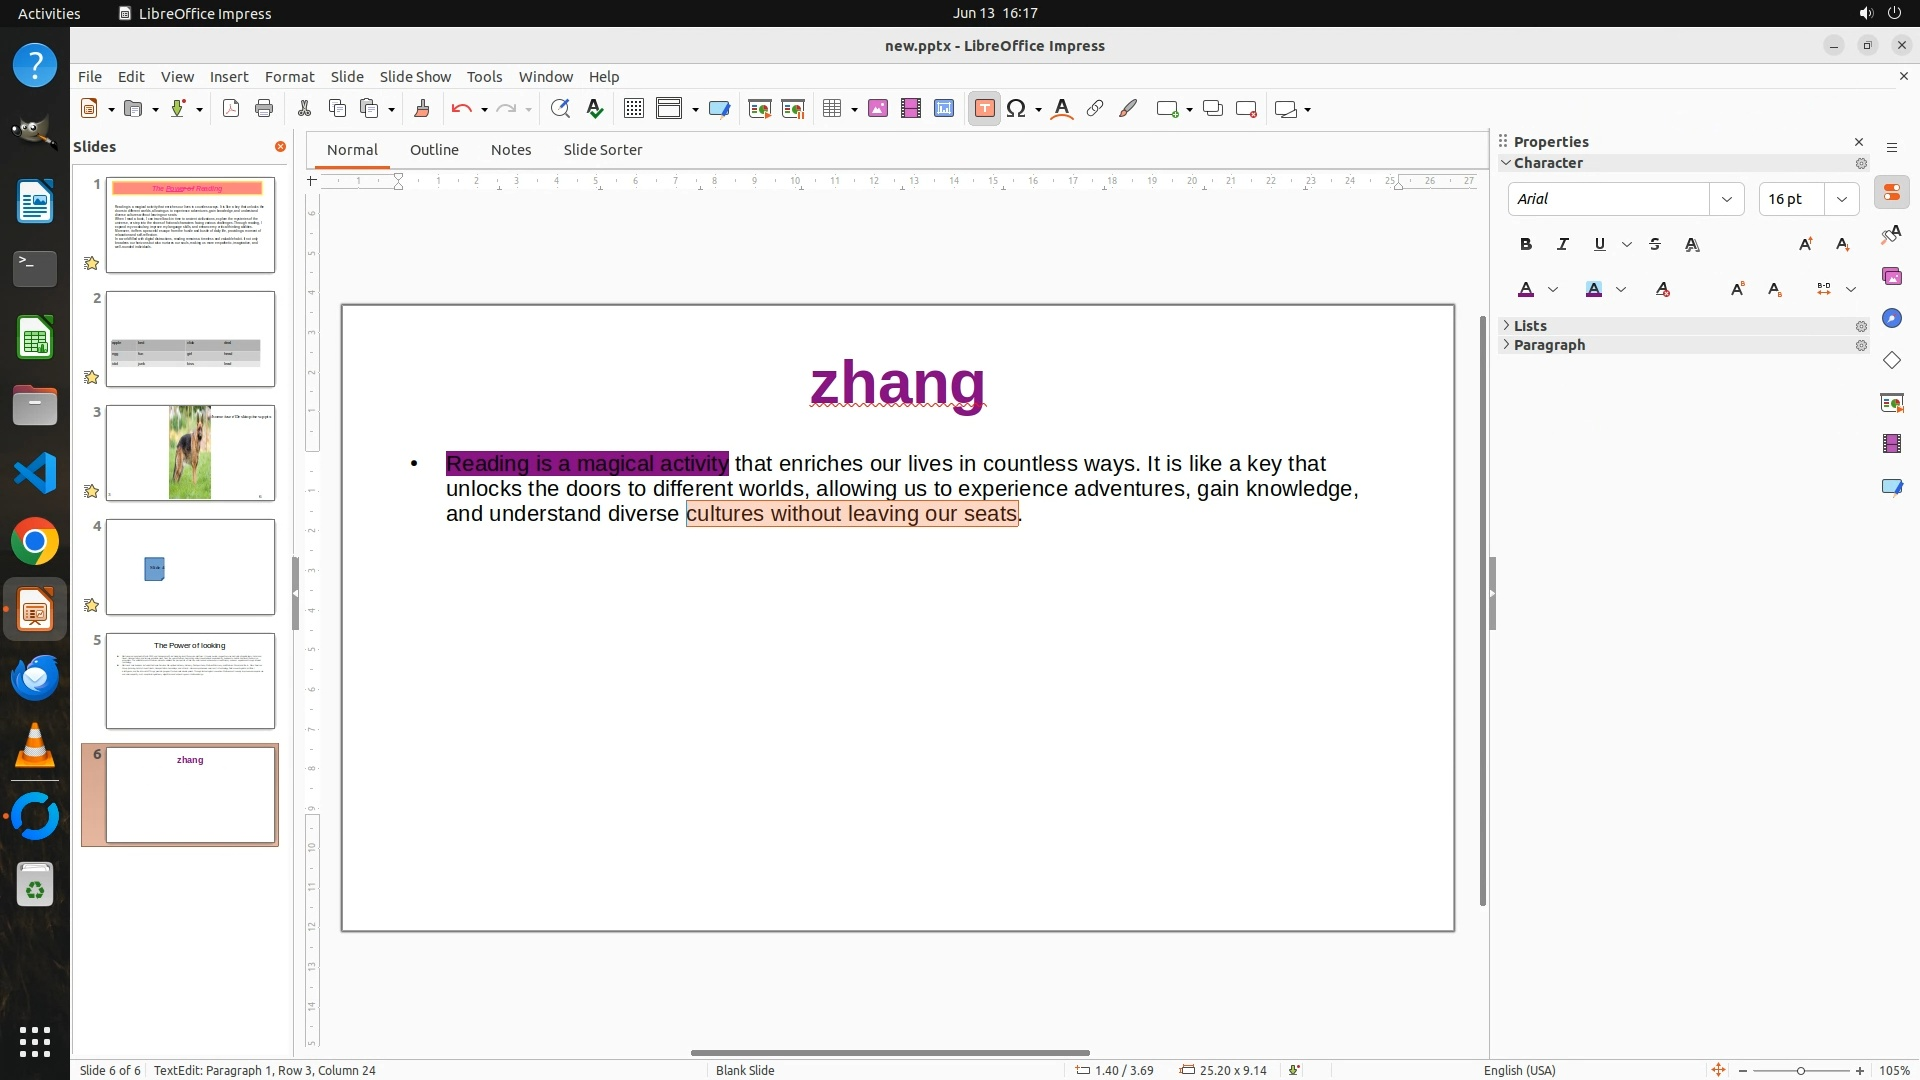The height and width of the screenshot is (1080, 1920).
Task: Open the 16 pt font size dropdown
Action: 1841,199
